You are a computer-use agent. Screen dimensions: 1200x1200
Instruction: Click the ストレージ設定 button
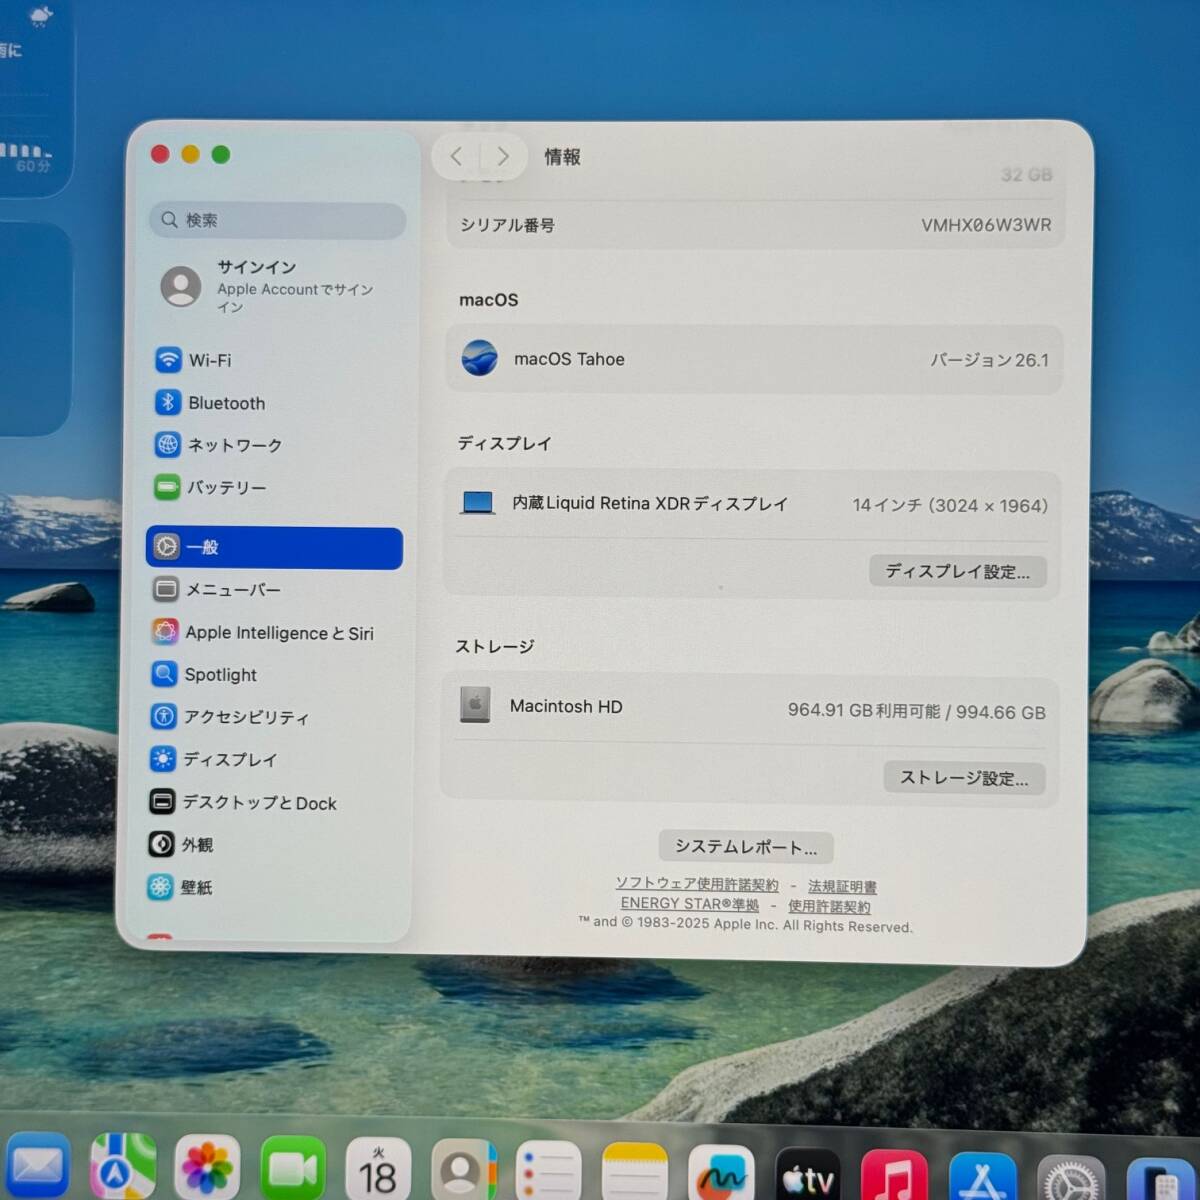point(963,778)
